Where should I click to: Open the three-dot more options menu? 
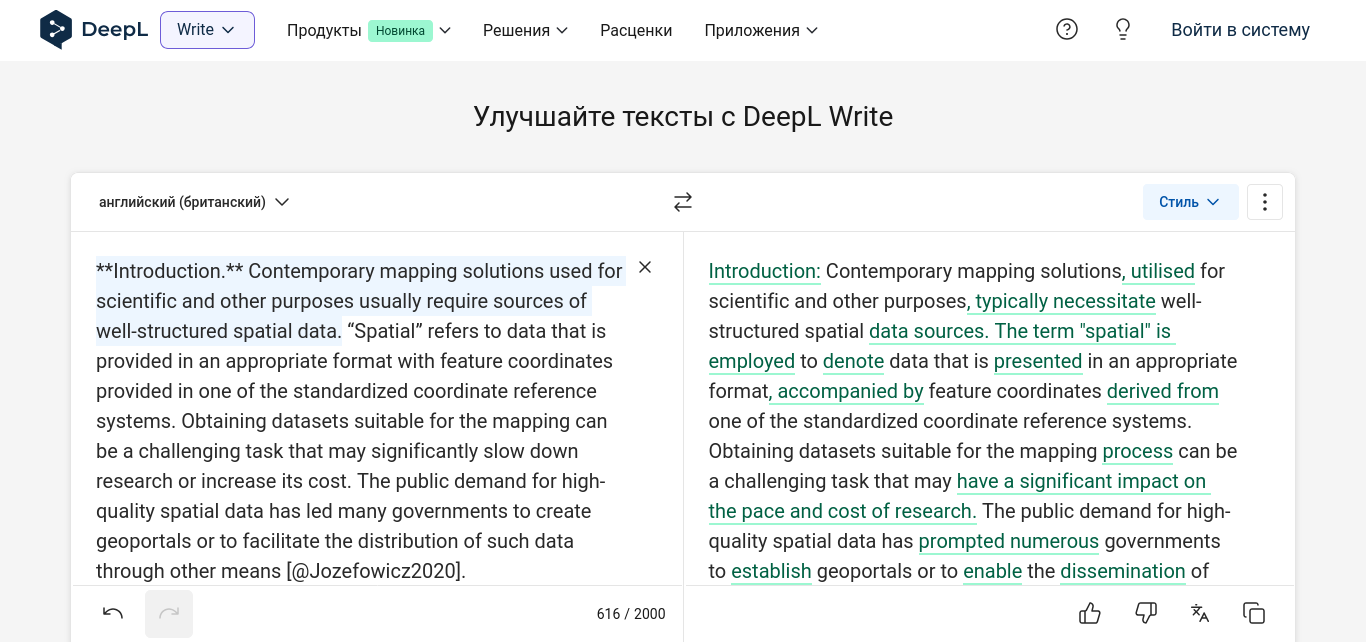tap(1265, 202)
